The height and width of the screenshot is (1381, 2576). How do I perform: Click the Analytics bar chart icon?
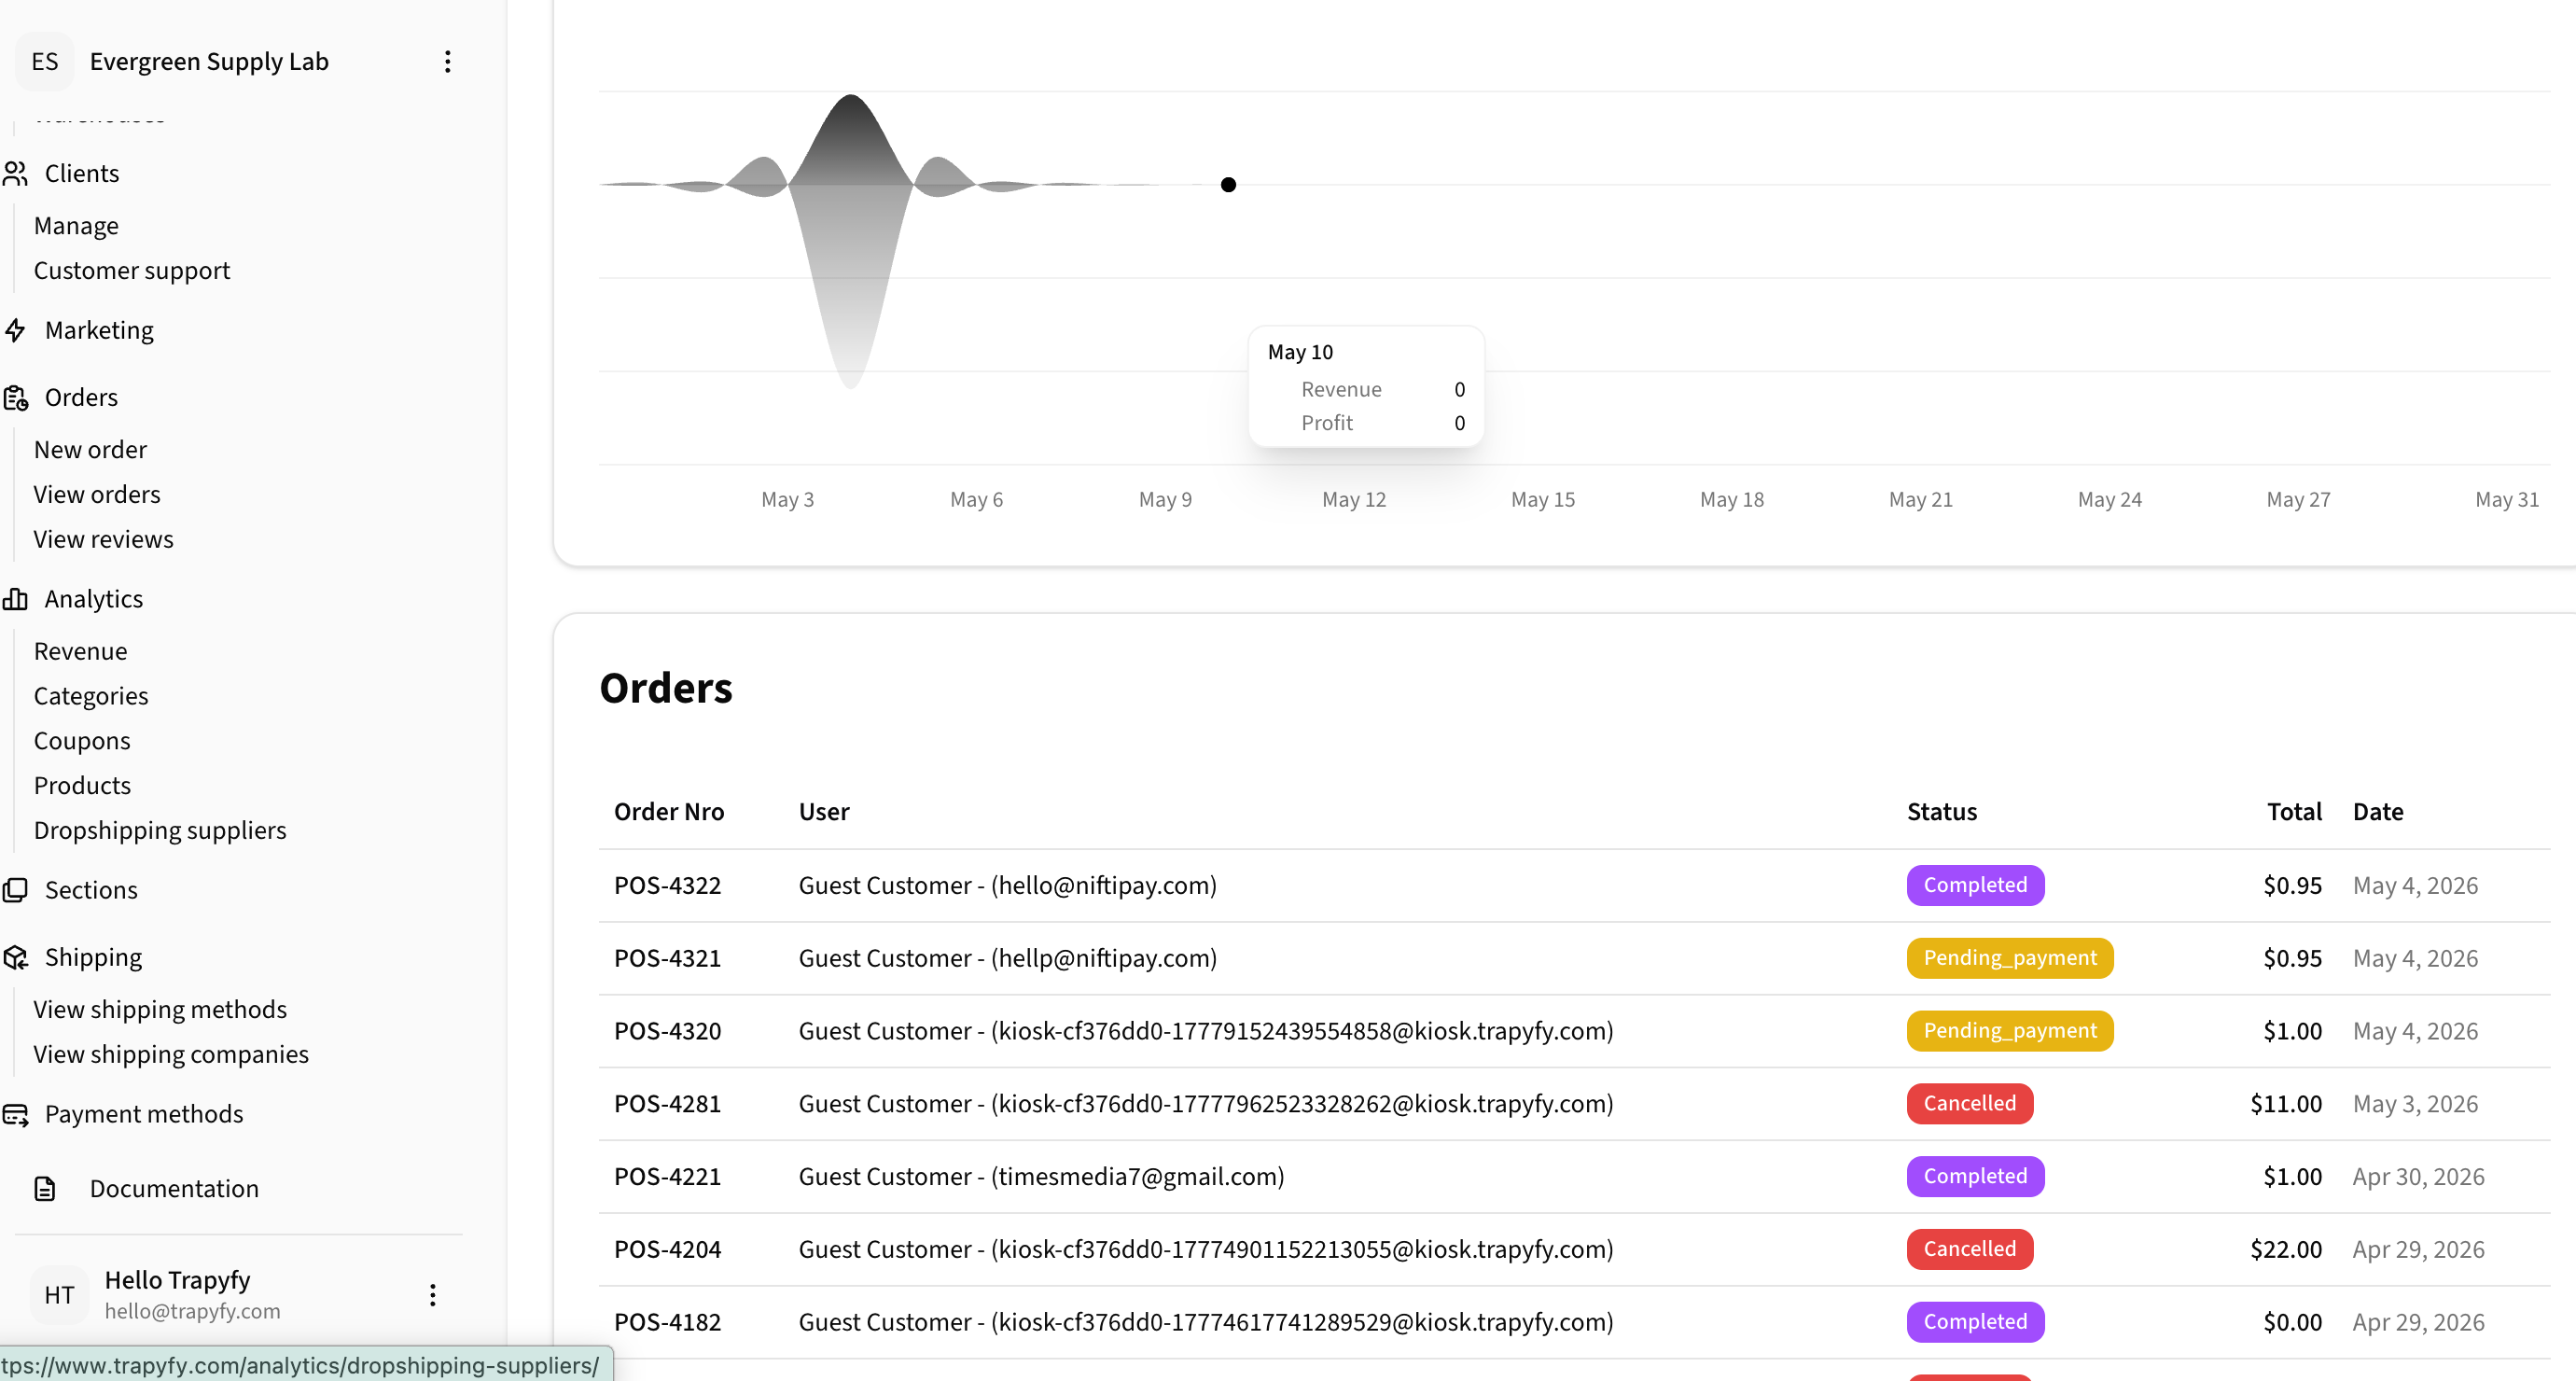[15, 599]
